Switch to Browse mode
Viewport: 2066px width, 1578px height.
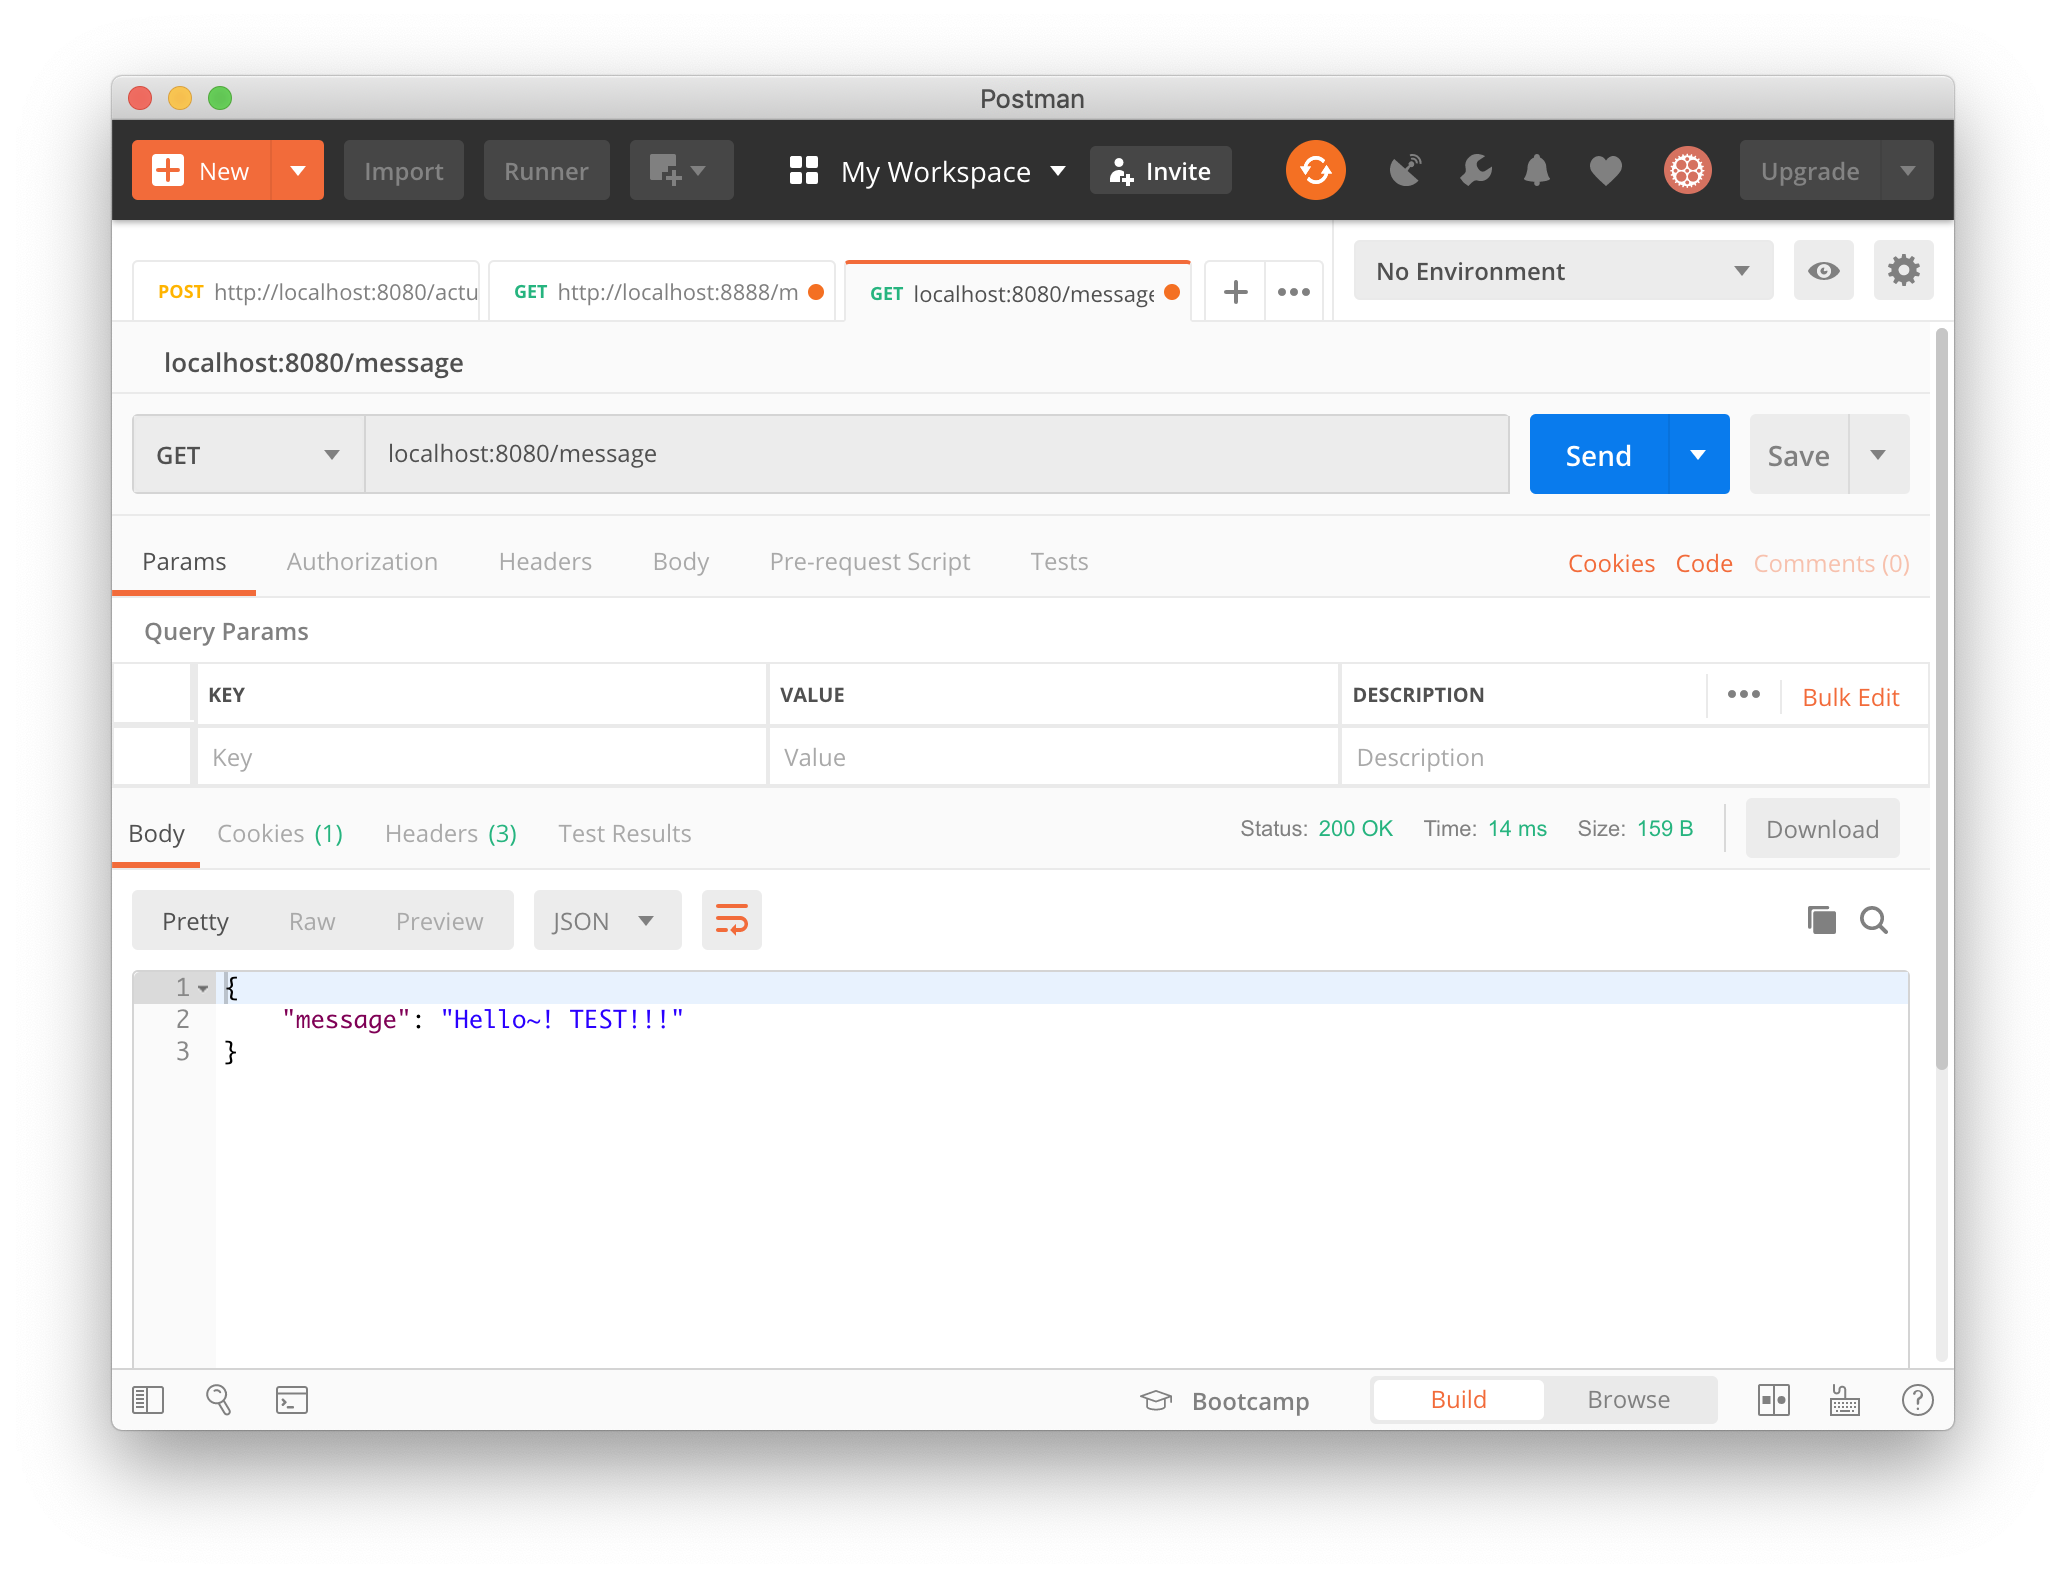1628,1400
